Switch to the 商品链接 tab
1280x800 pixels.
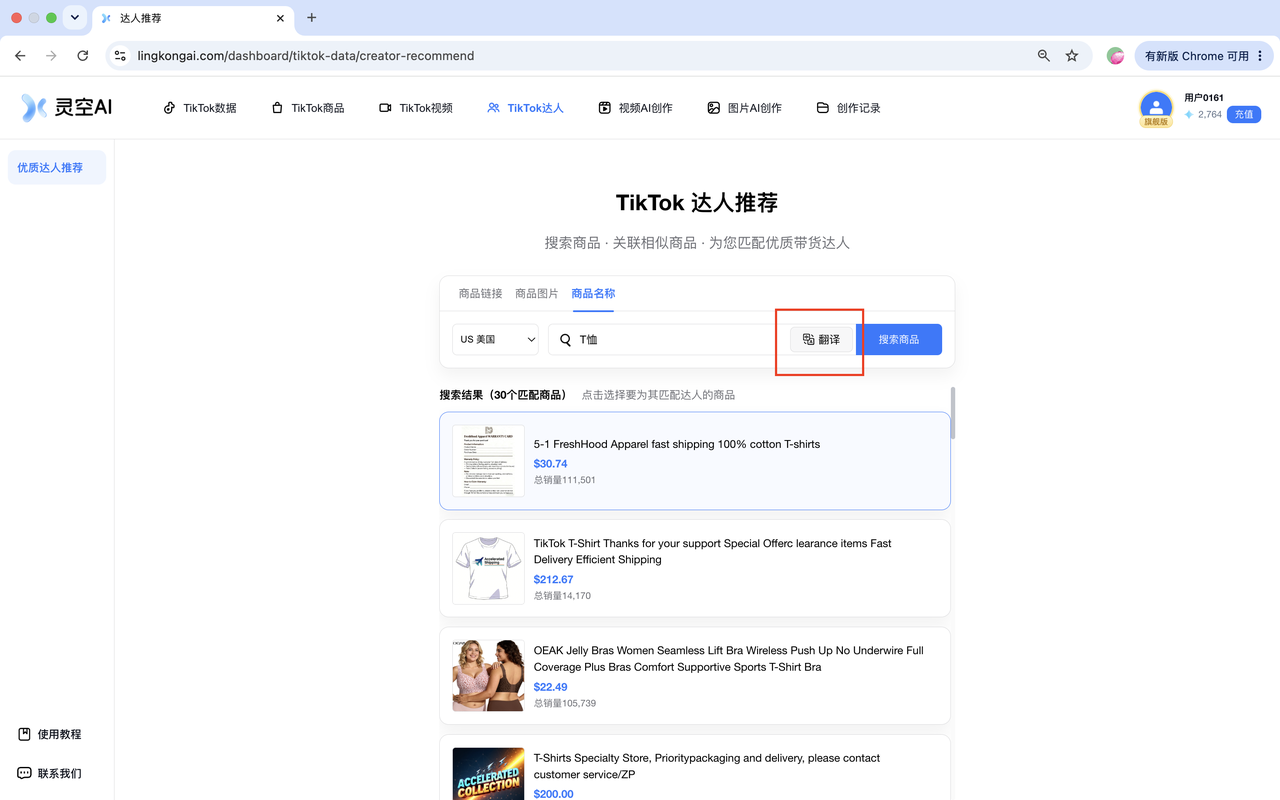click(480, 294)
